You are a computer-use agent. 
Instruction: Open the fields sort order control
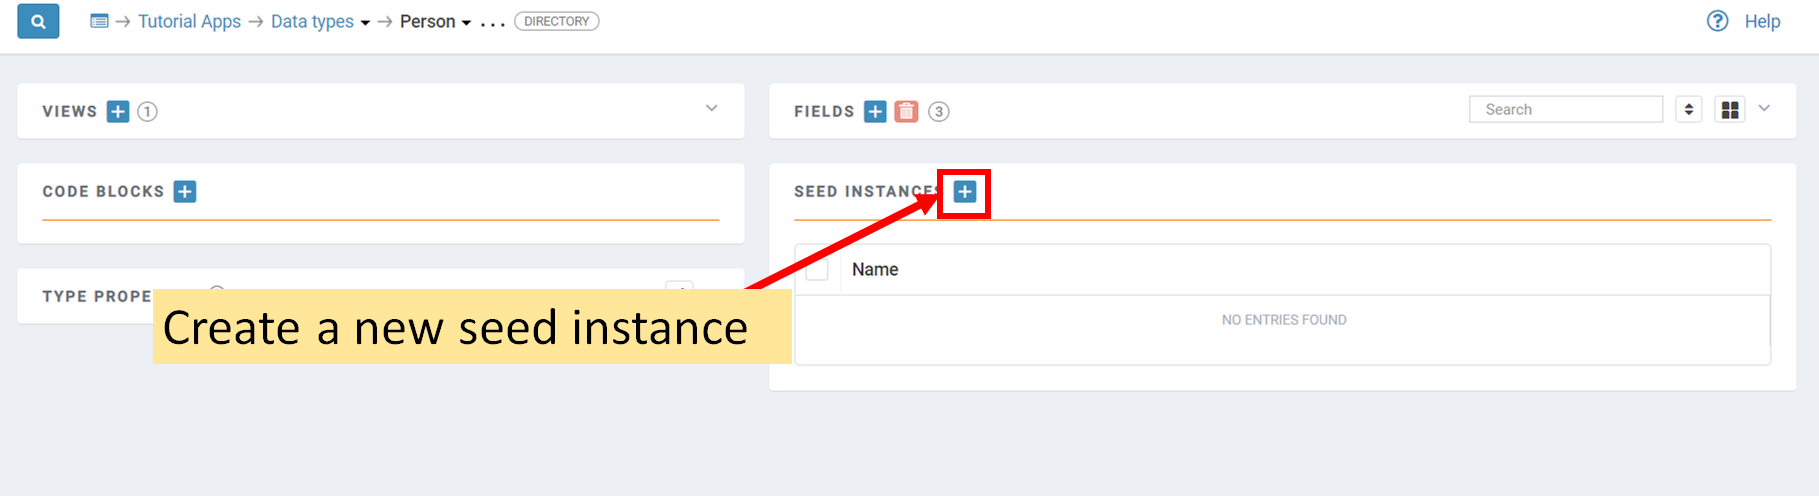click(1689, 110)
